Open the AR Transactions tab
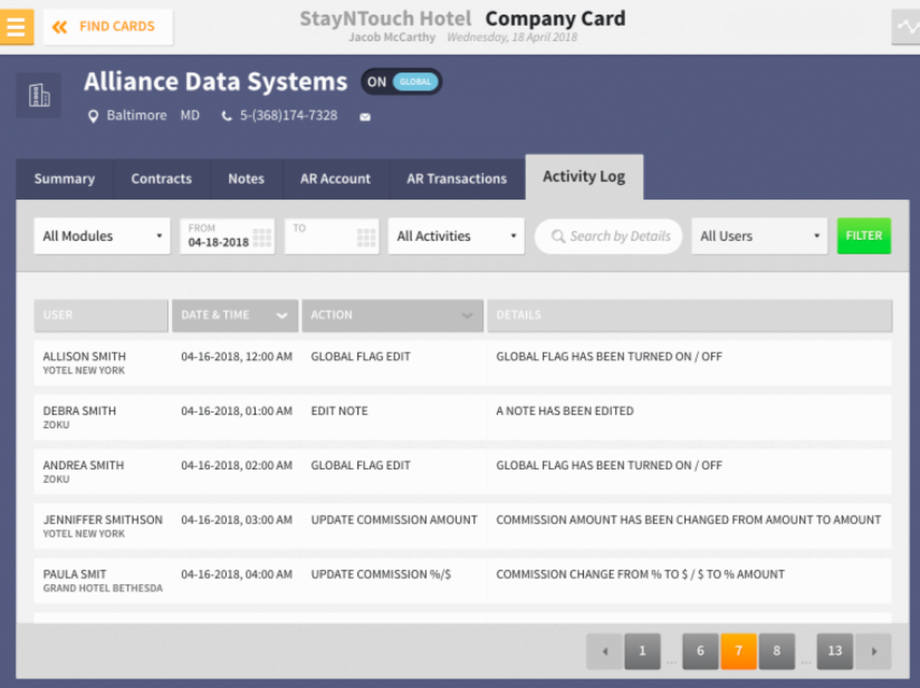 [x=456, y=179]
